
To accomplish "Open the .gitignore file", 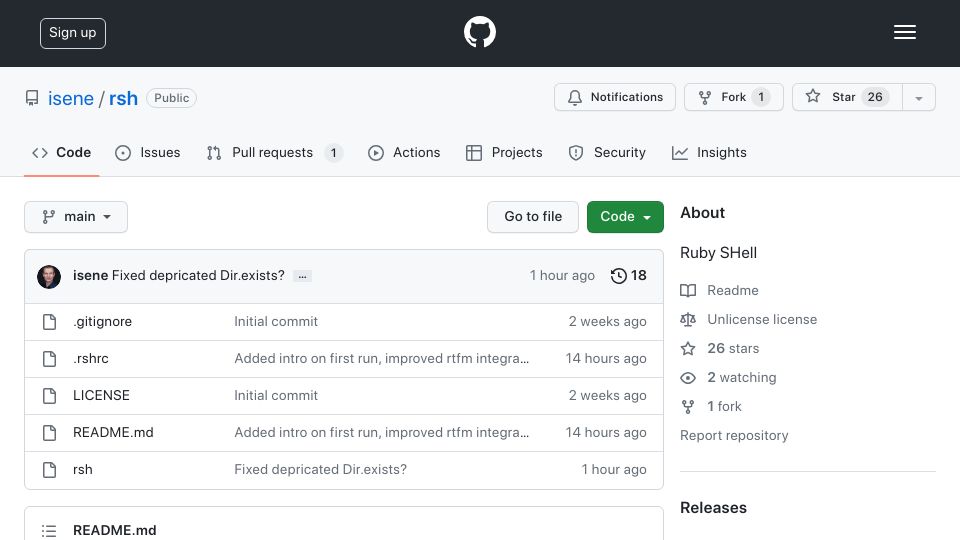I will coord(102,321).
